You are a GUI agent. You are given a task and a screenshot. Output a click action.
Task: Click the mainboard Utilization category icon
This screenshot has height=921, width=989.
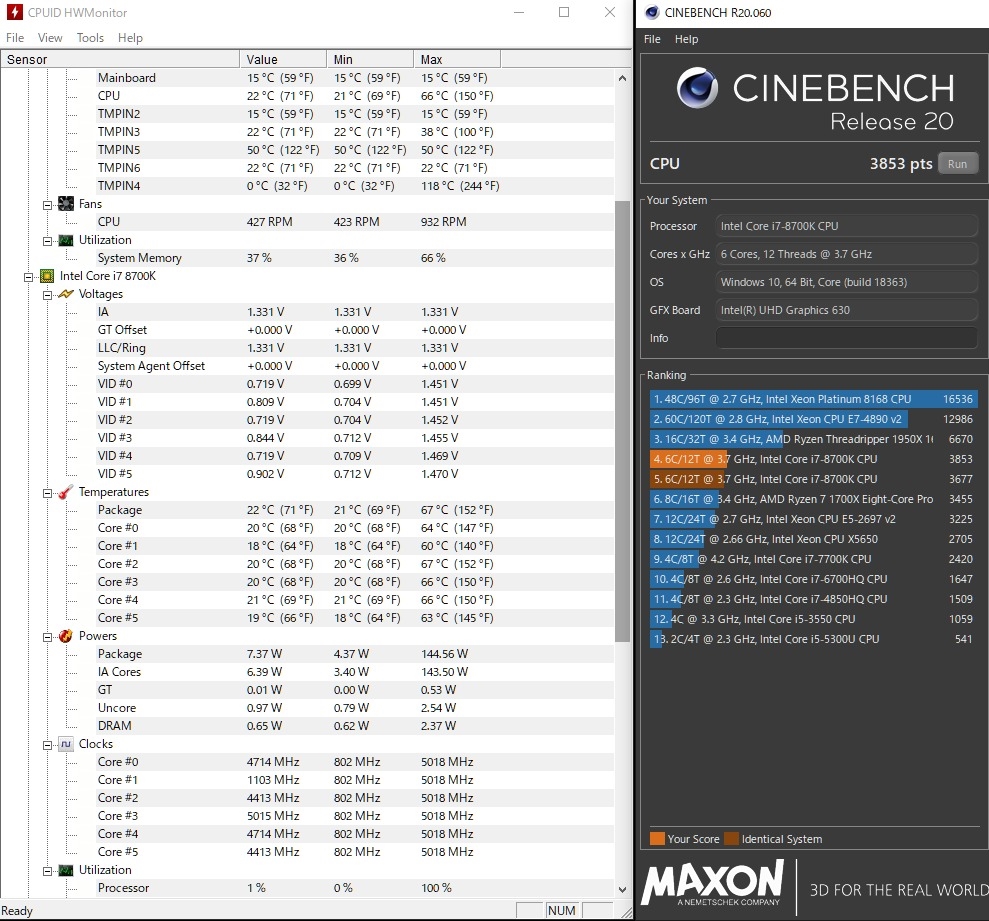(66, 240)
